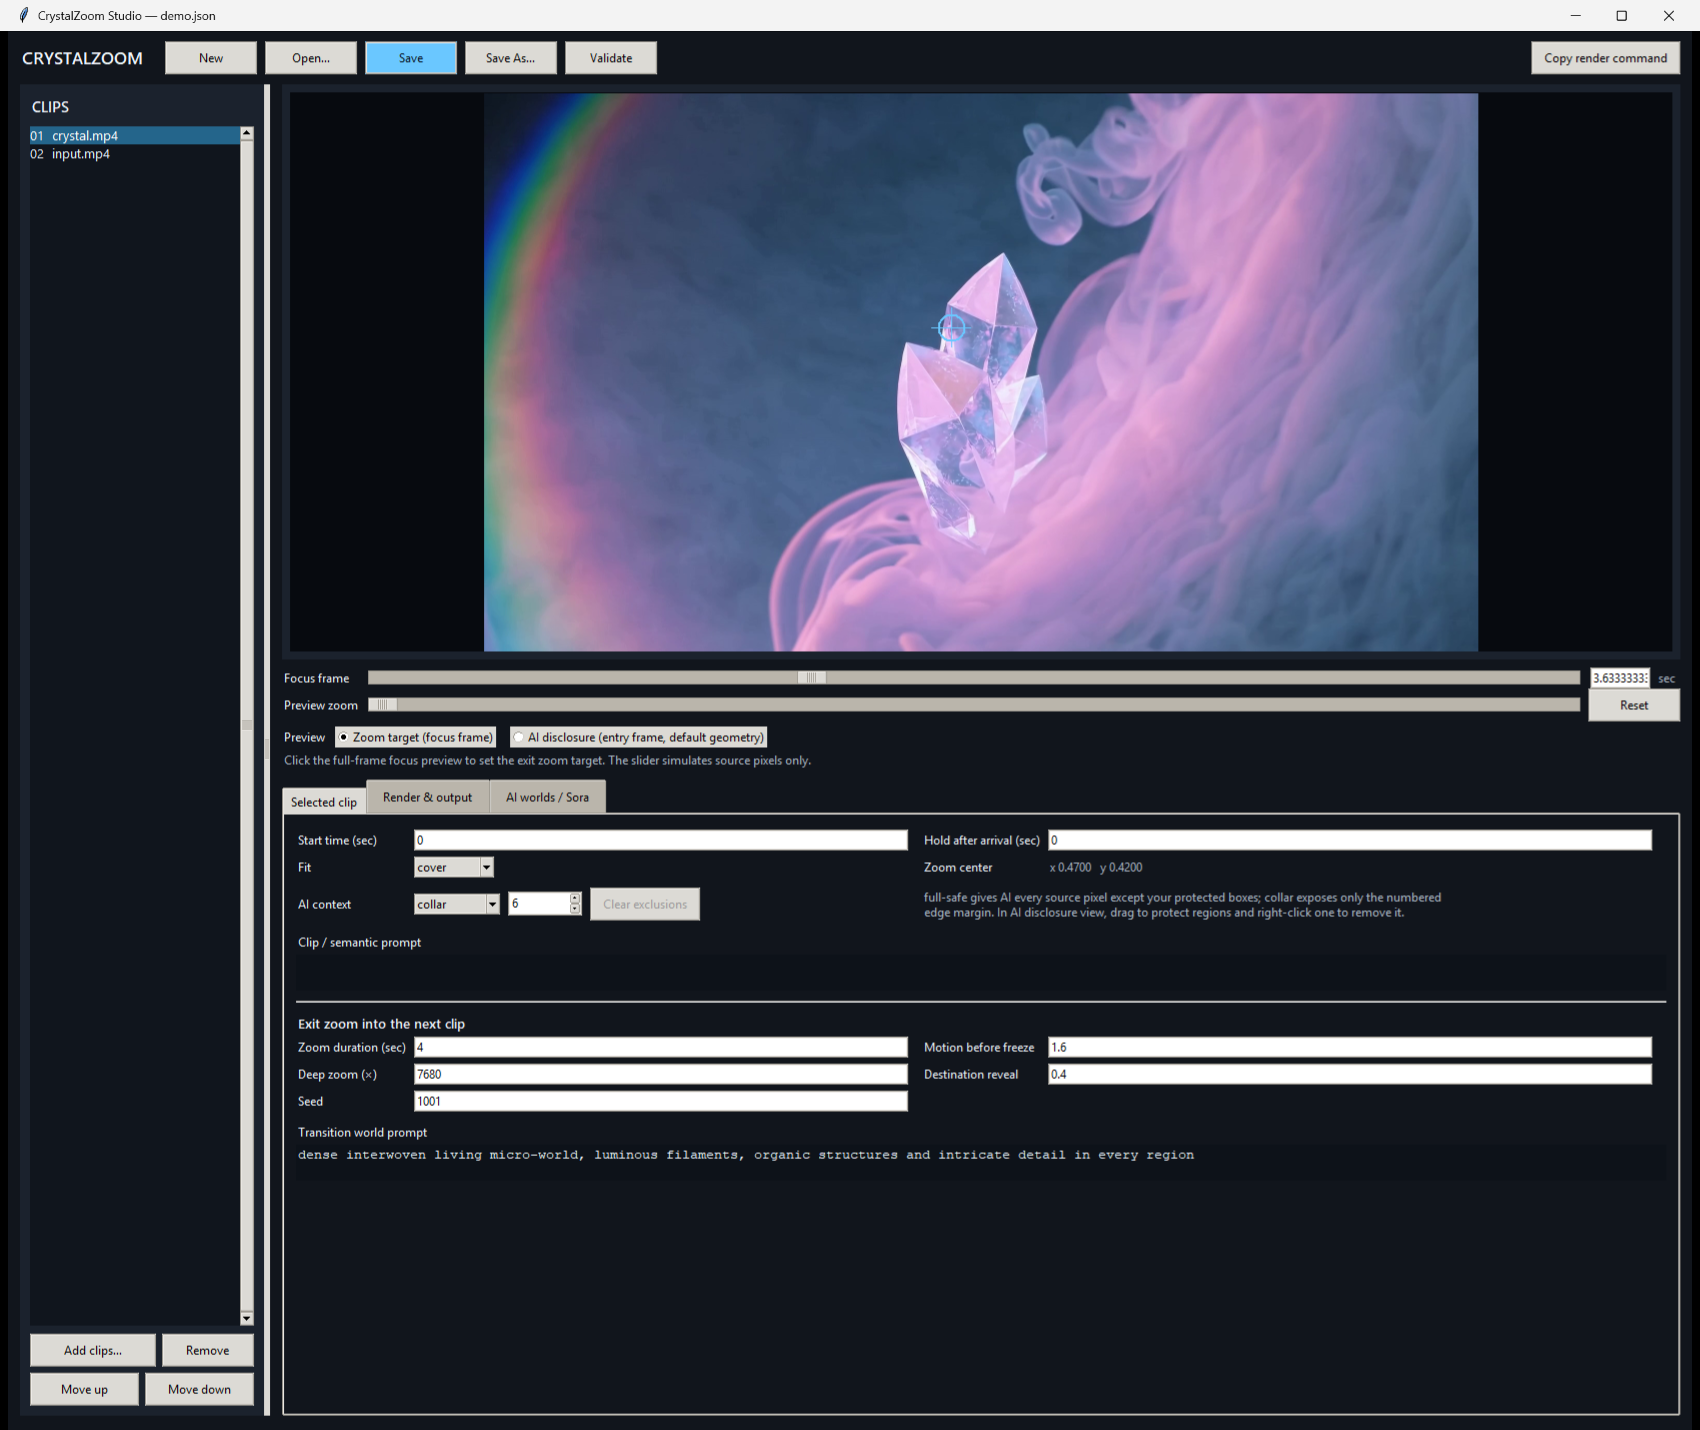Click the Seed field
1700x1430 pixels.
coord(661,1101)
